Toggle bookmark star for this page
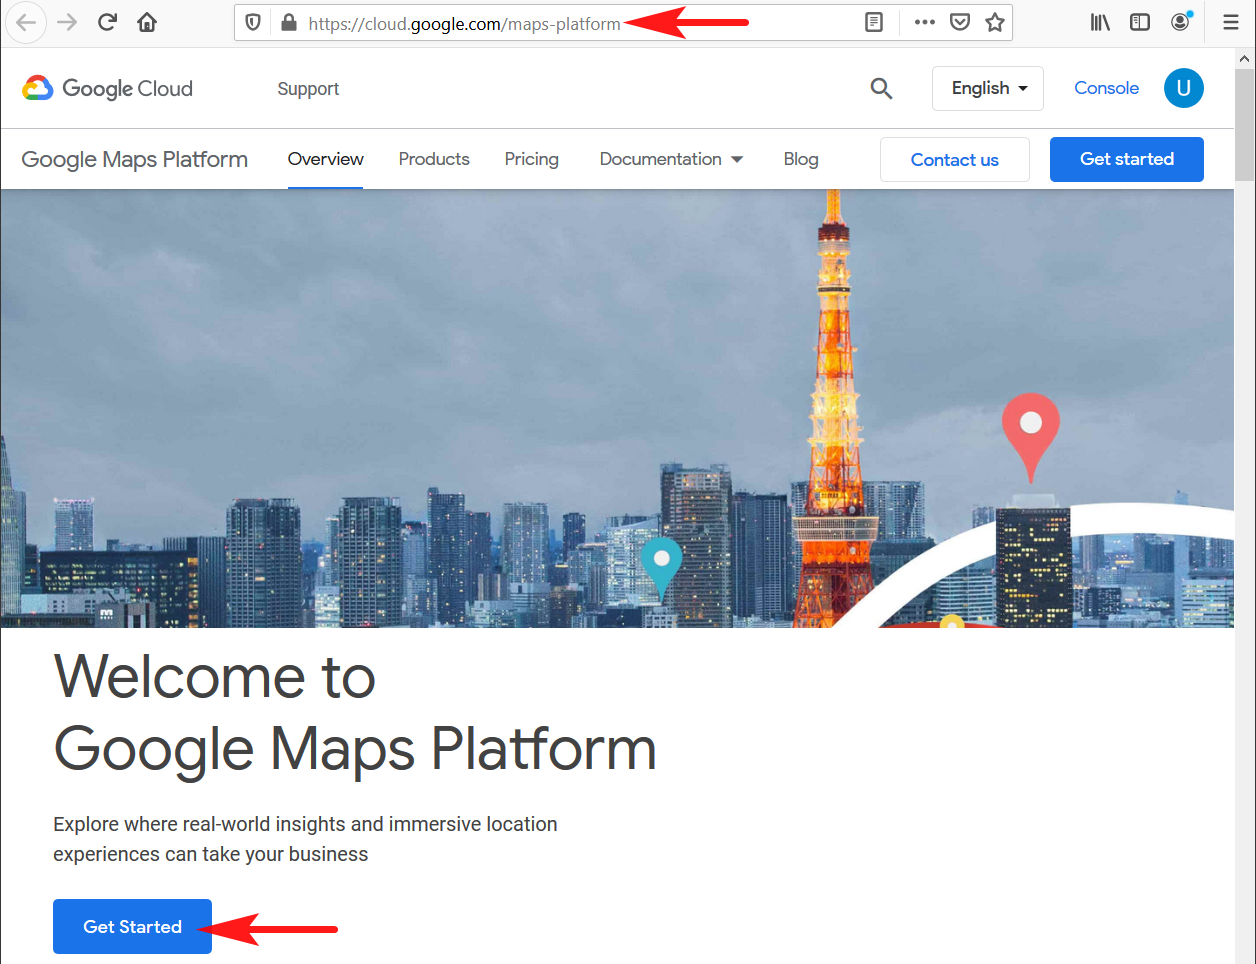Screen dimensions: 1256x964 click(995, 21)
